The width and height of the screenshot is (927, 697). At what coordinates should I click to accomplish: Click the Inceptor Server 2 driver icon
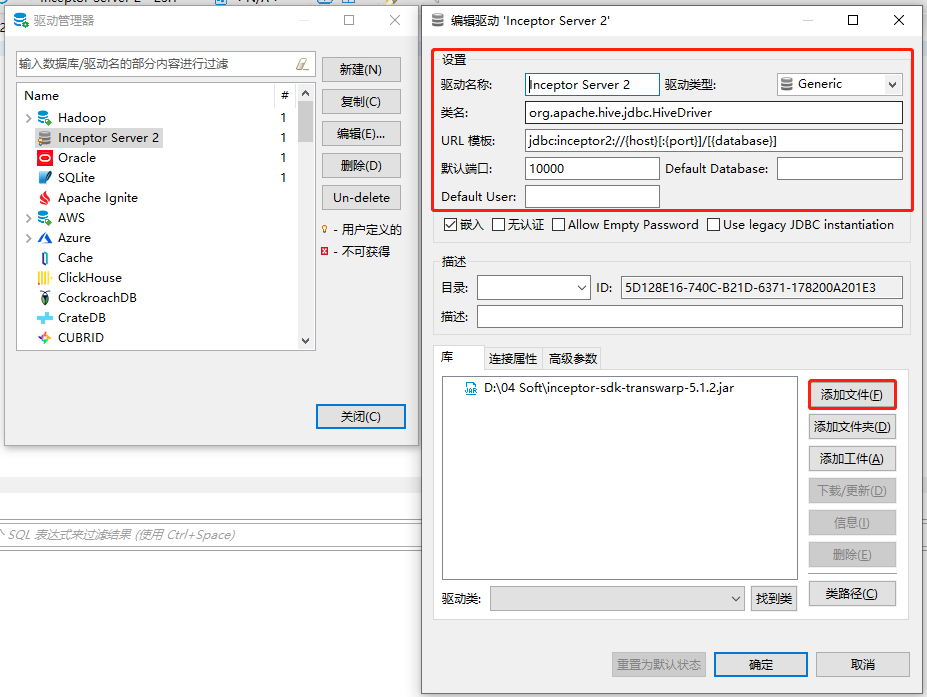tap(44, 138)
